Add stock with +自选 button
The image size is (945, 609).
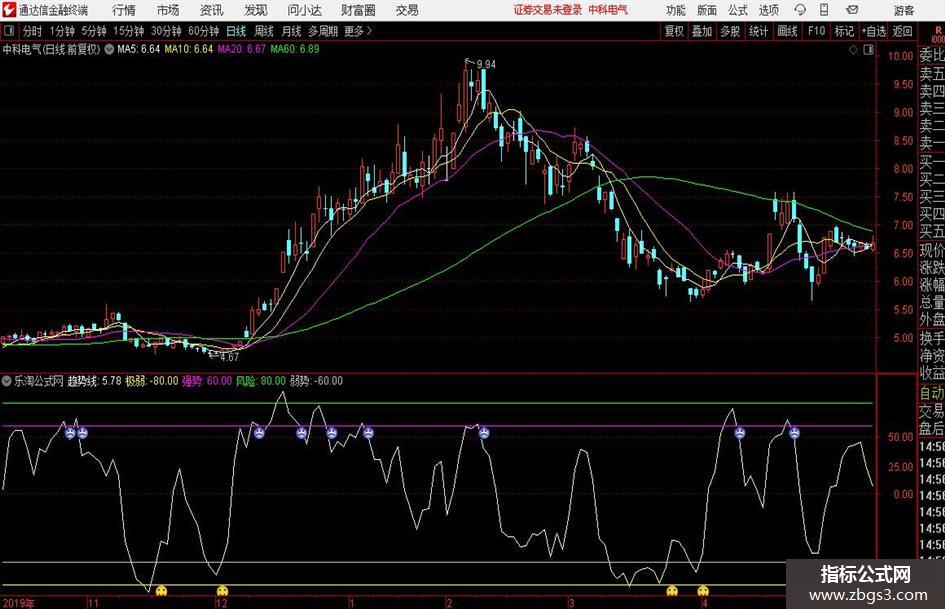tap(873, 31)
